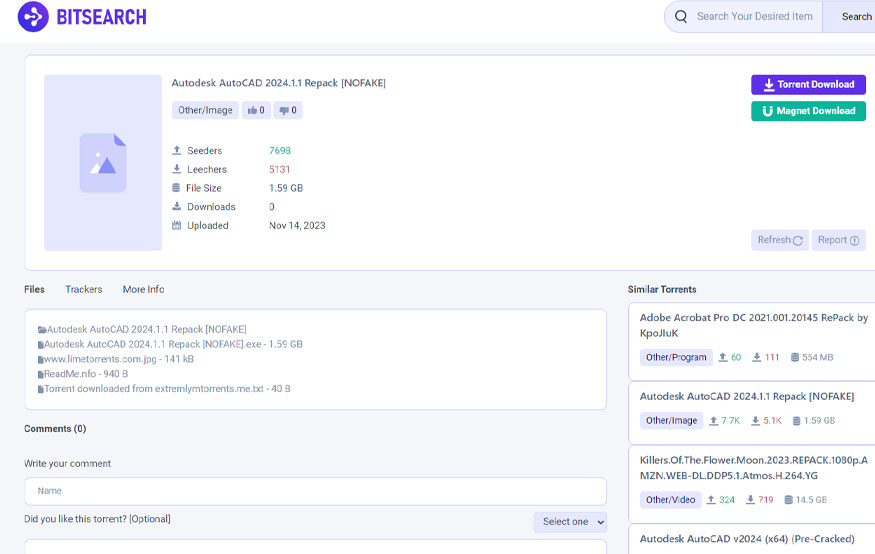Viewport: 875px width, 554px height.
Task: Click the ReadMe.nfo file row
Action: click(x=83, y=374)
